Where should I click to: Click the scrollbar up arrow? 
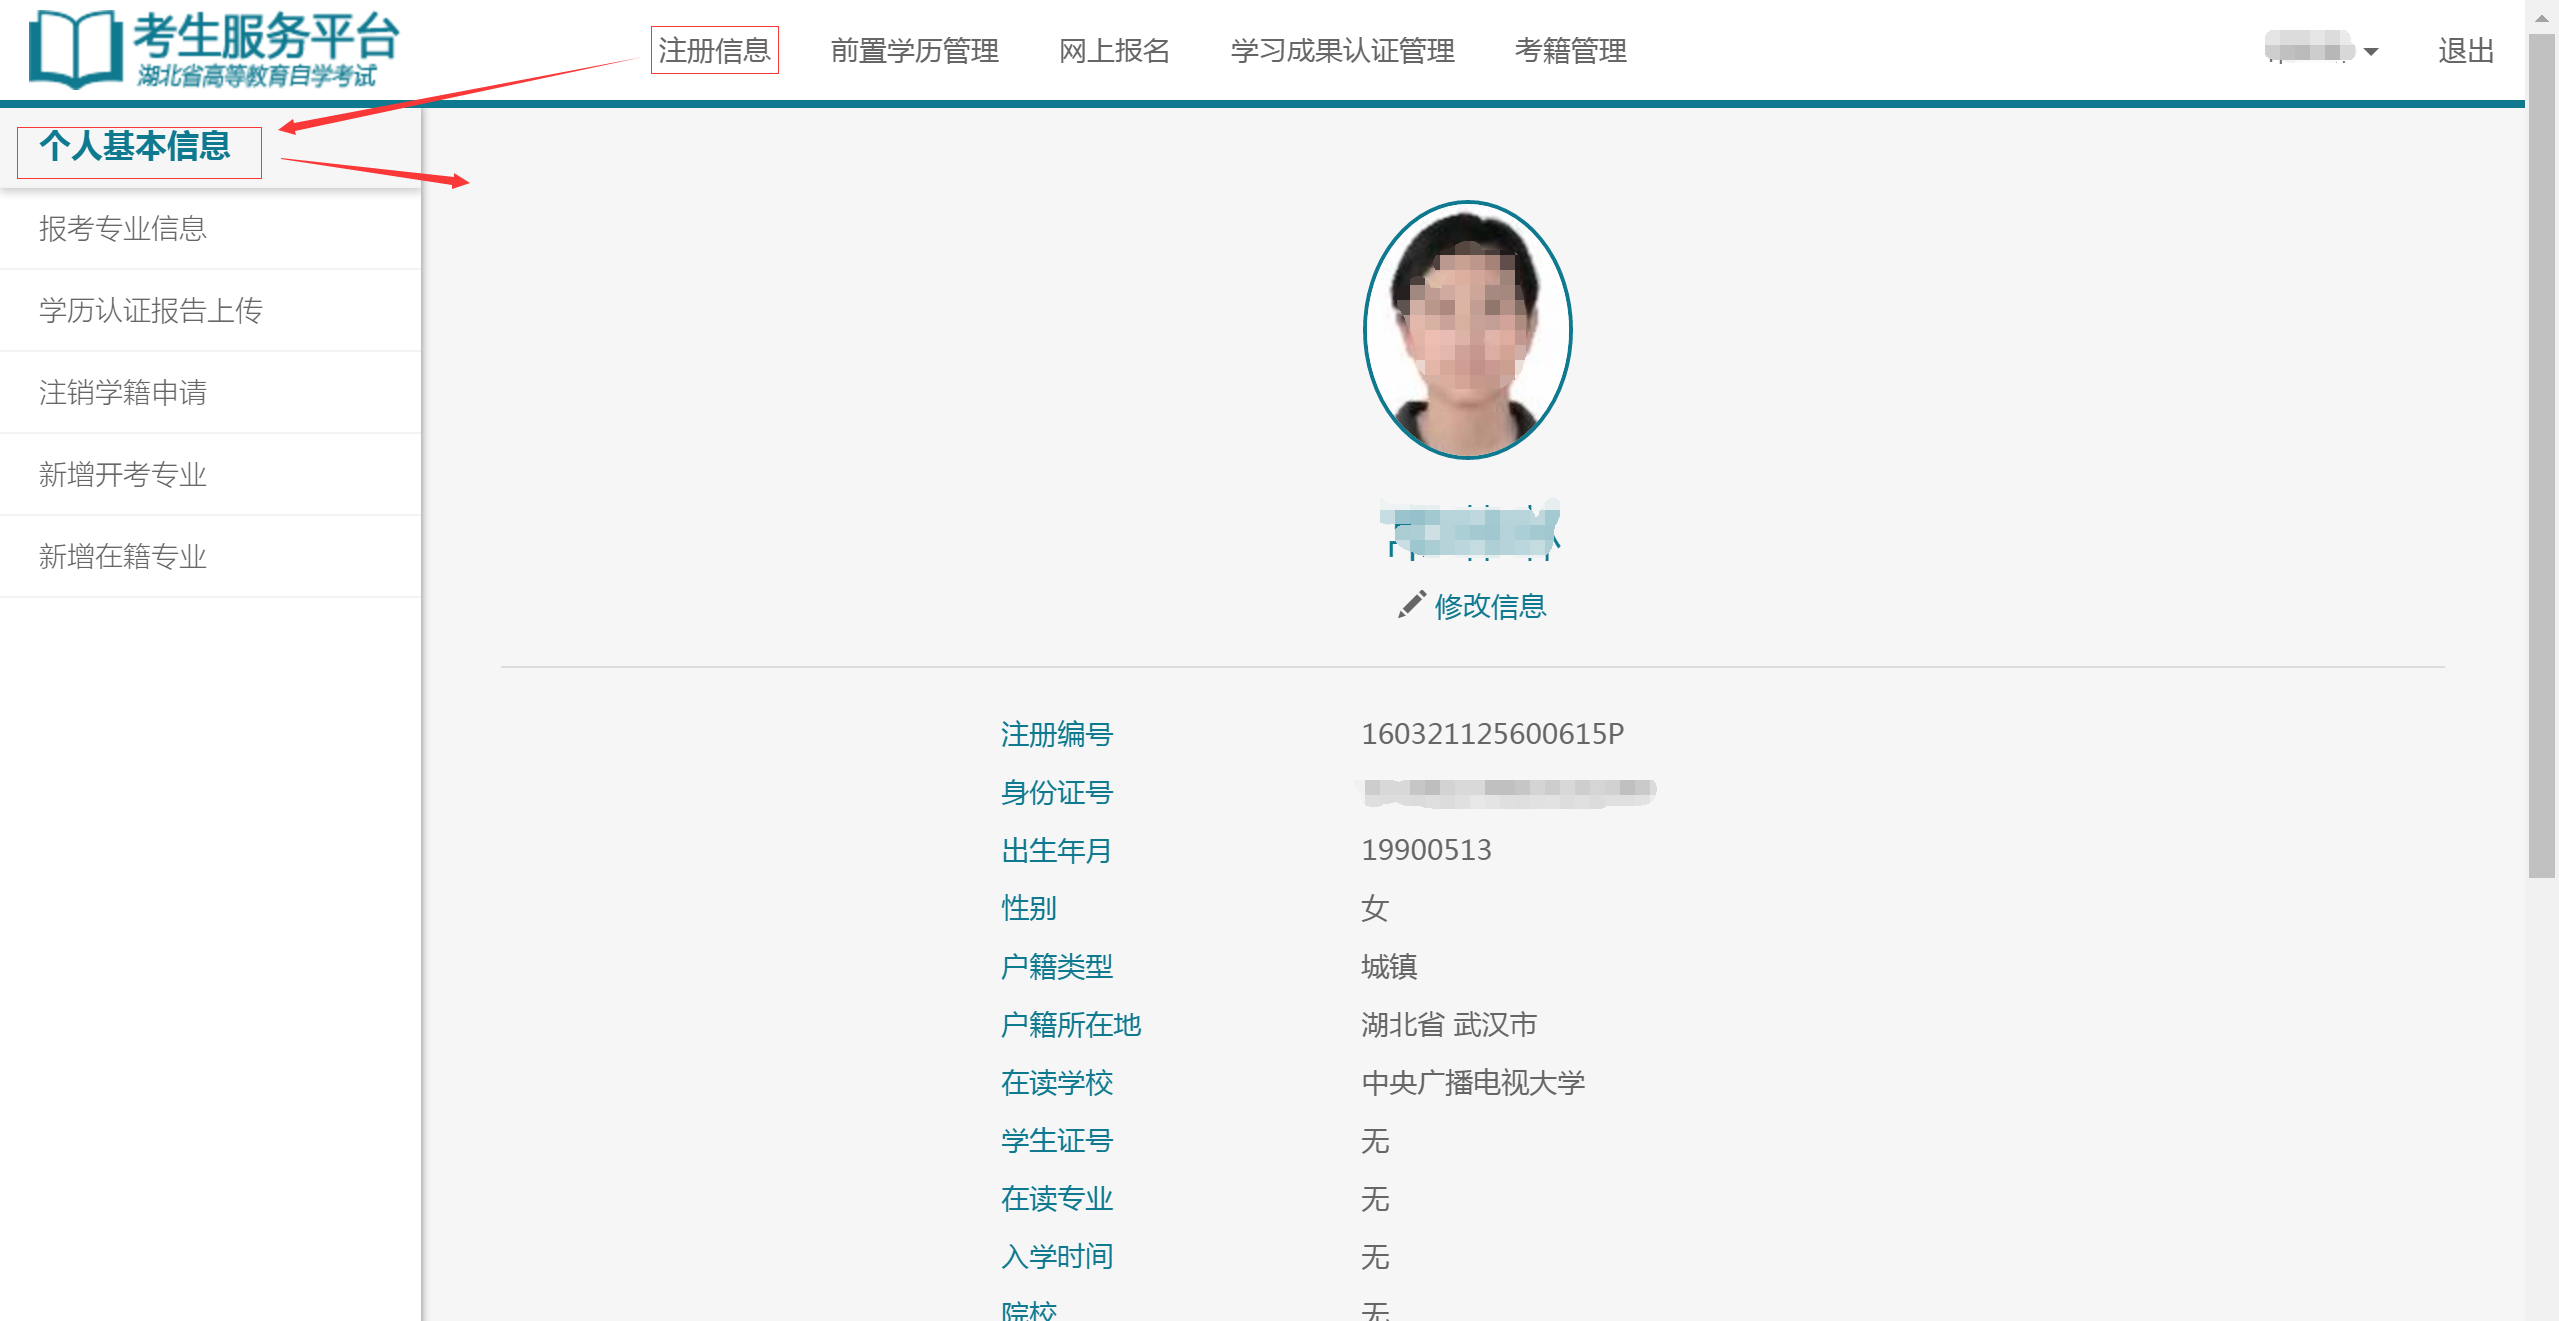pos(2541,17)
